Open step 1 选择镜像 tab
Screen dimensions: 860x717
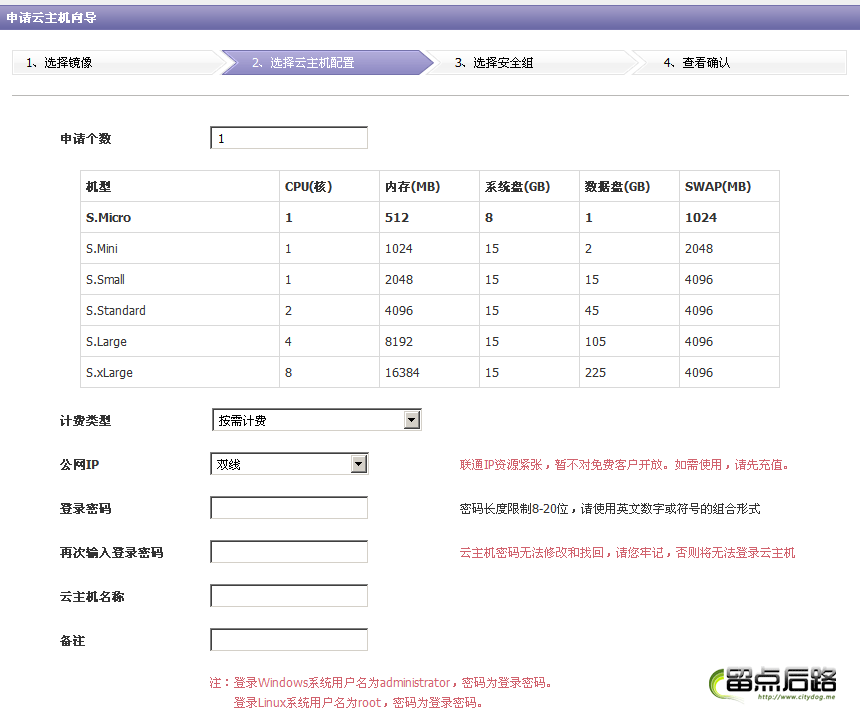[116, 63]
